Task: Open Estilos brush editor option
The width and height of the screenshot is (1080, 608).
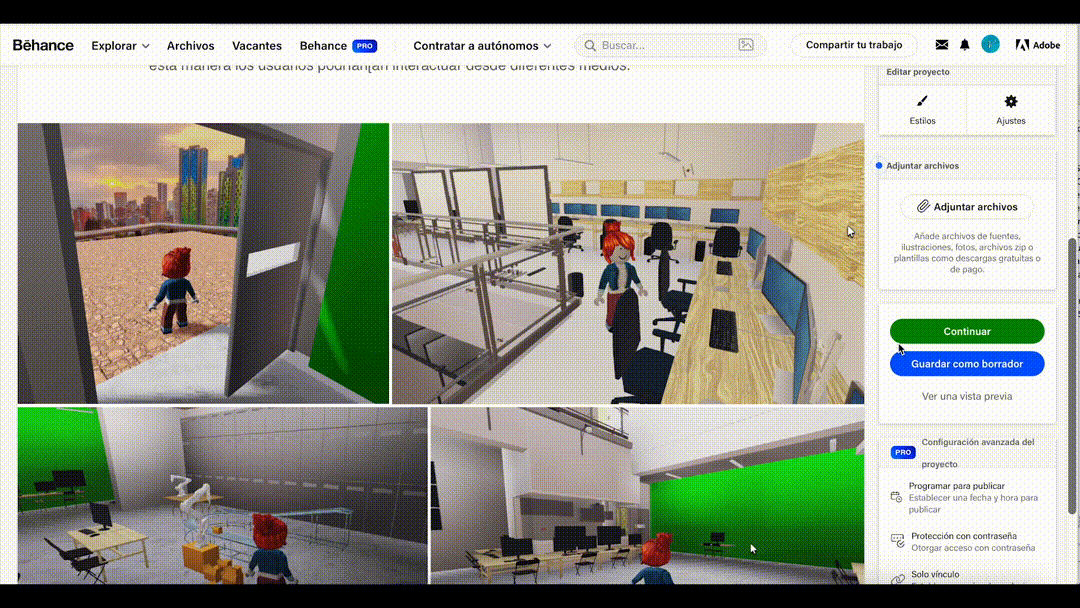Action: tap(922, 109)
